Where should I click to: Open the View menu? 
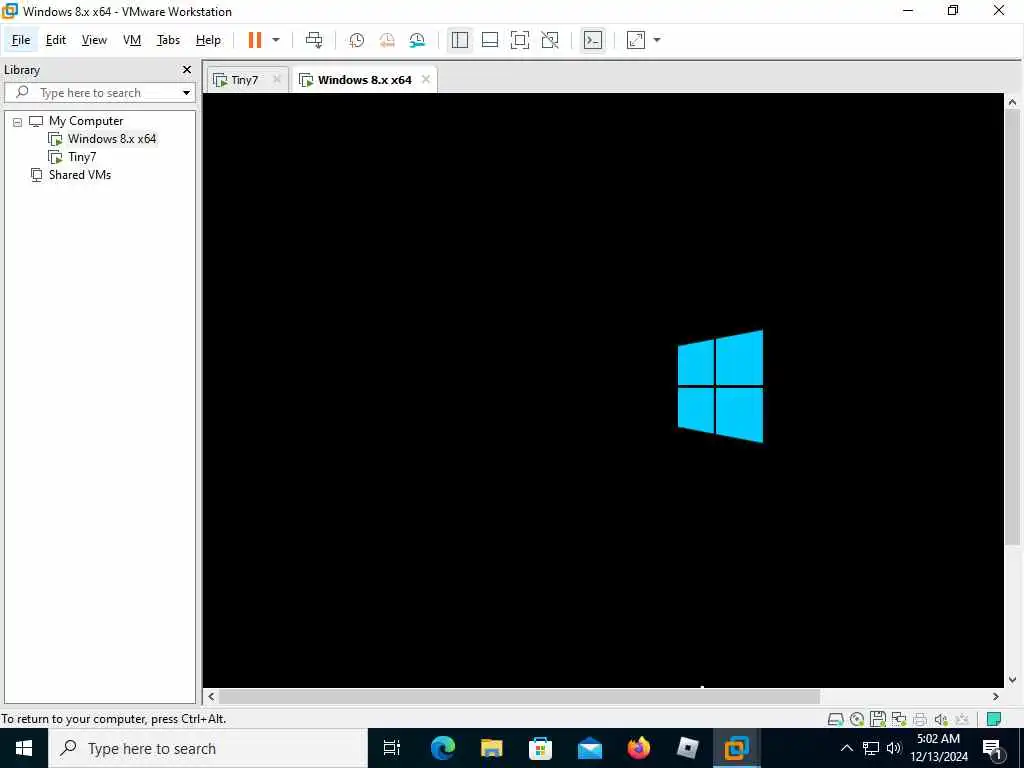pyautogui.click(x=94, y=40)
